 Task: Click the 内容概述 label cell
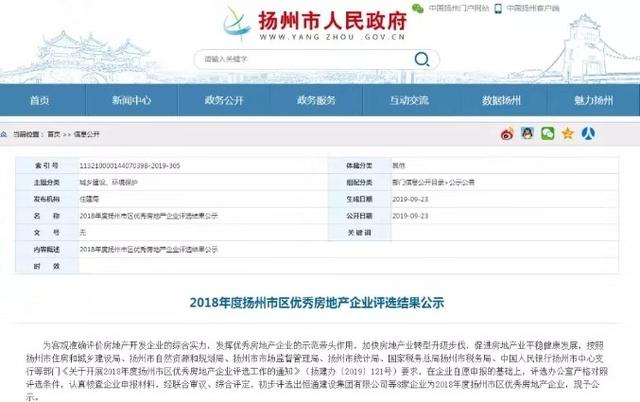point(47,249)
